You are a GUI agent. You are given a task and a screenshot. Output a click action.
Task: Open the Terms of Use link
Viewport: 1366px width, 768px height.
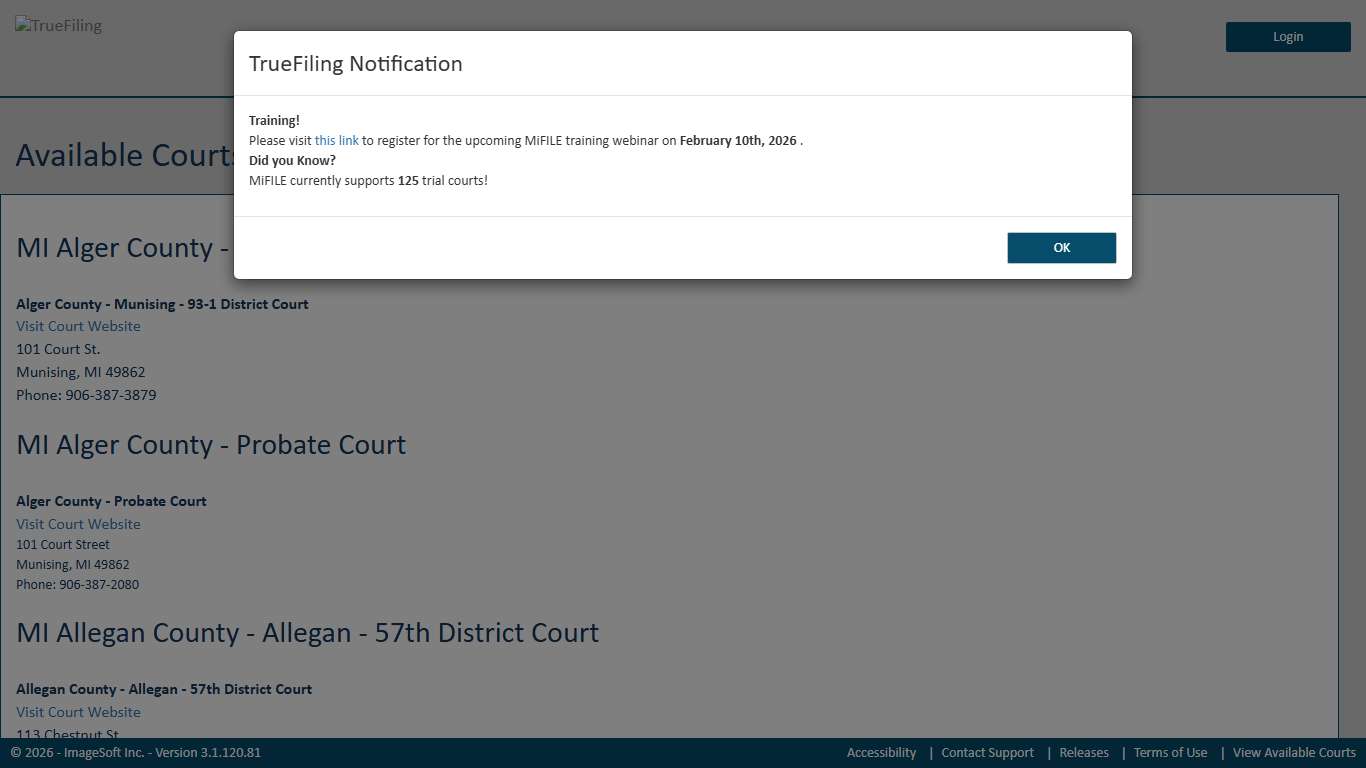(x=1170, y=753)
